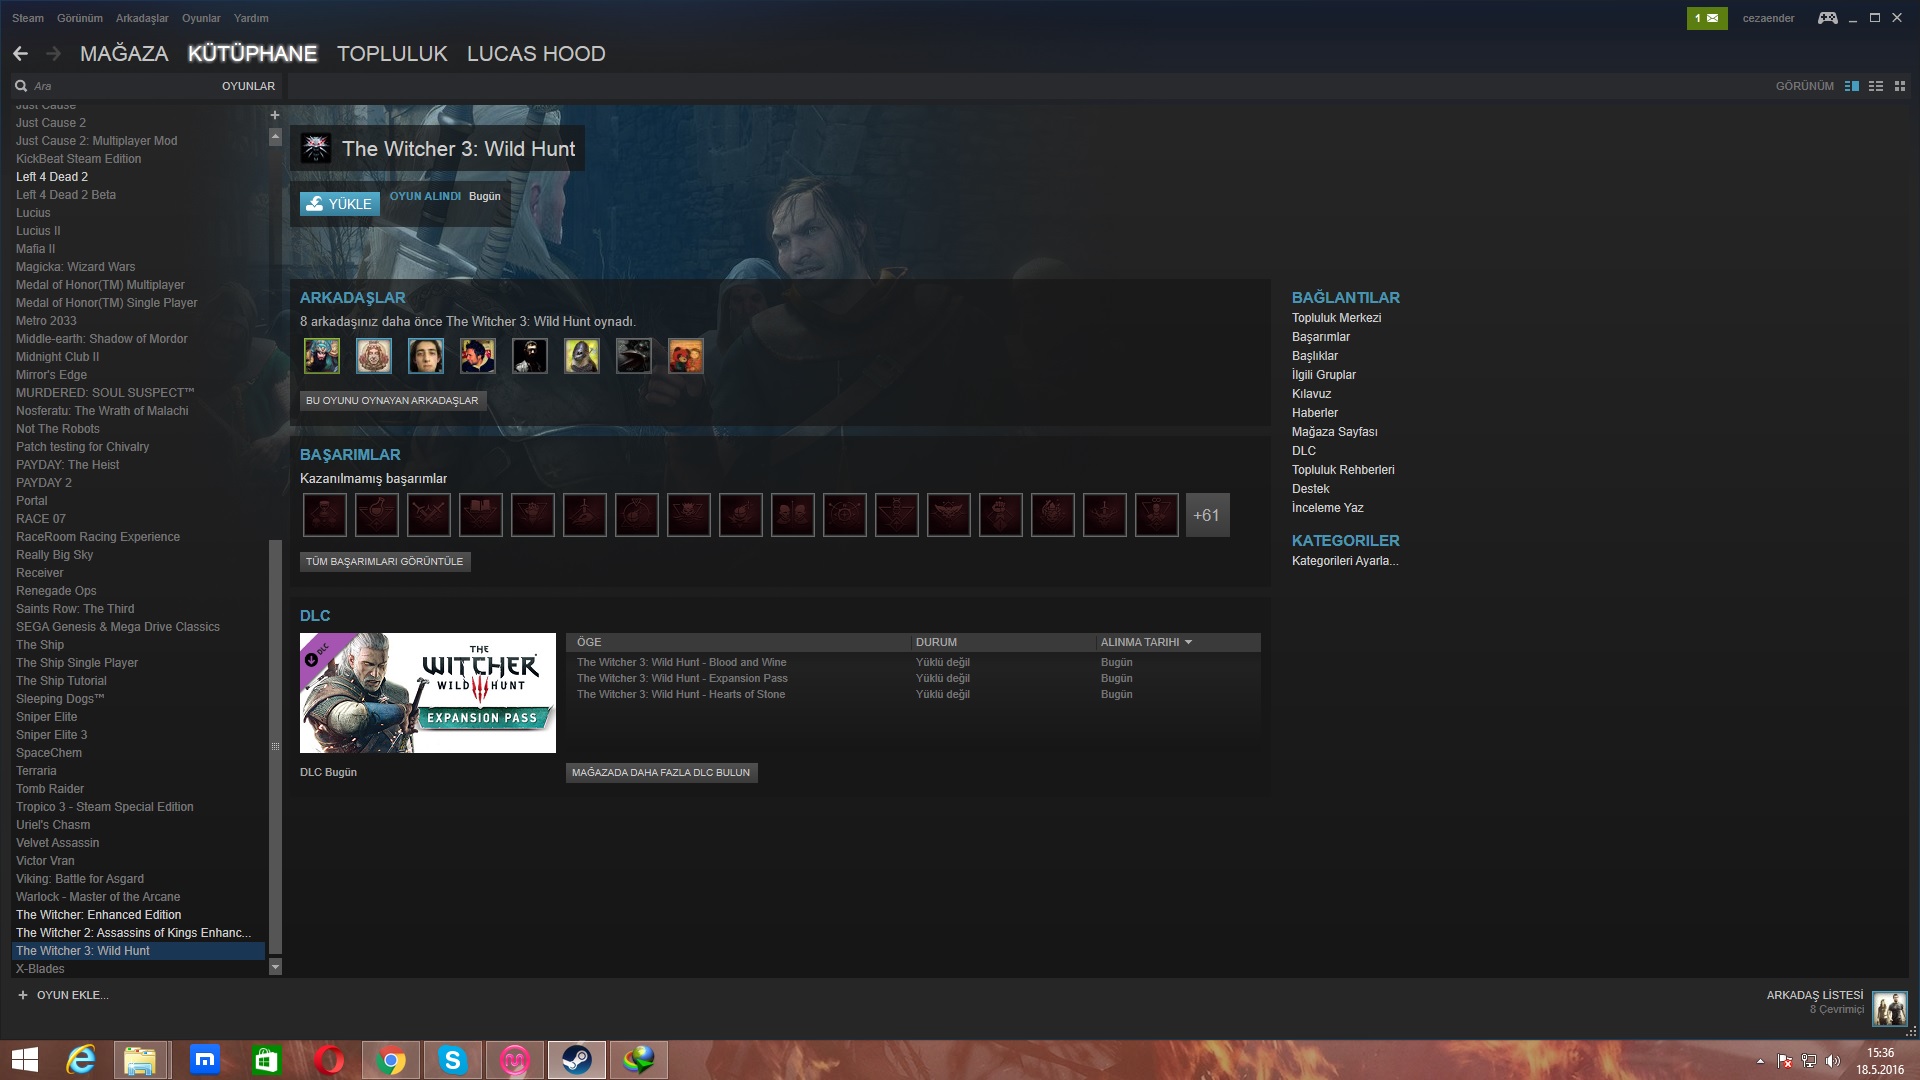The width and height of the screenshot is (1920, 1080).
Task: Click the Maxthon taskbar icon
Action: (x=204, y=1060)
